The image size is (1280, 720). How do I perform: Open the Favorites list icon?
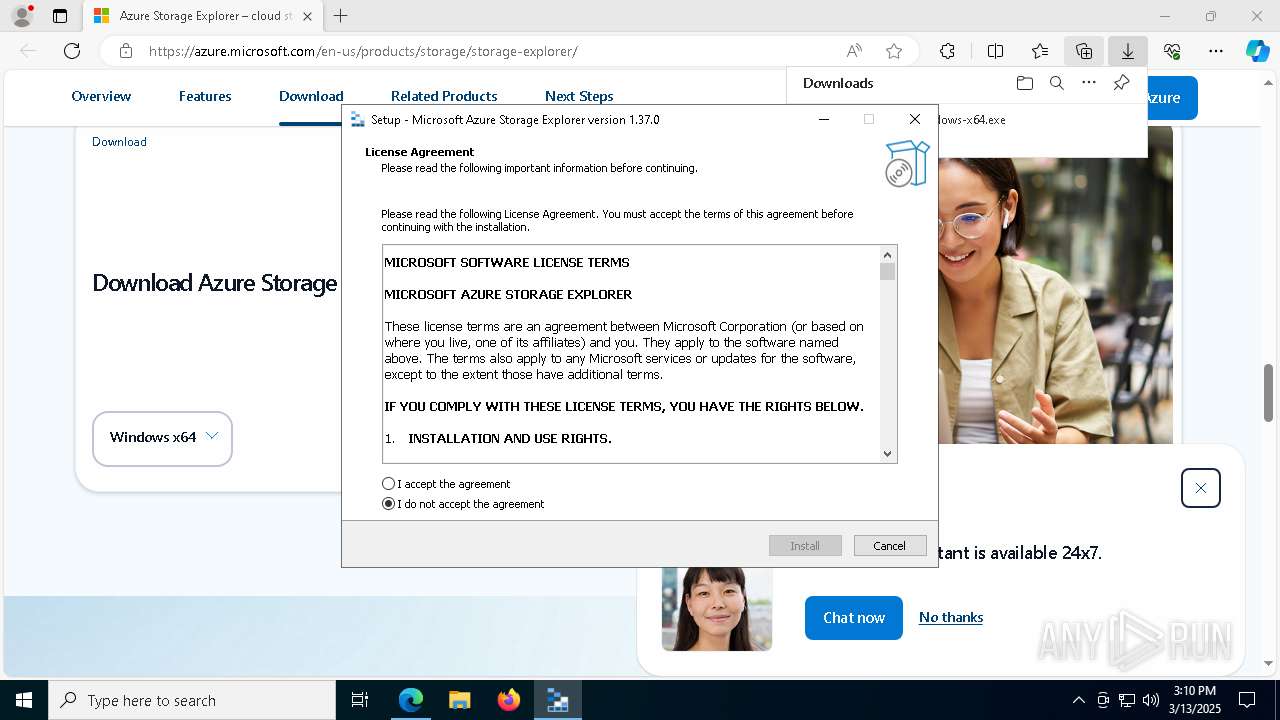click(1040, 51)
